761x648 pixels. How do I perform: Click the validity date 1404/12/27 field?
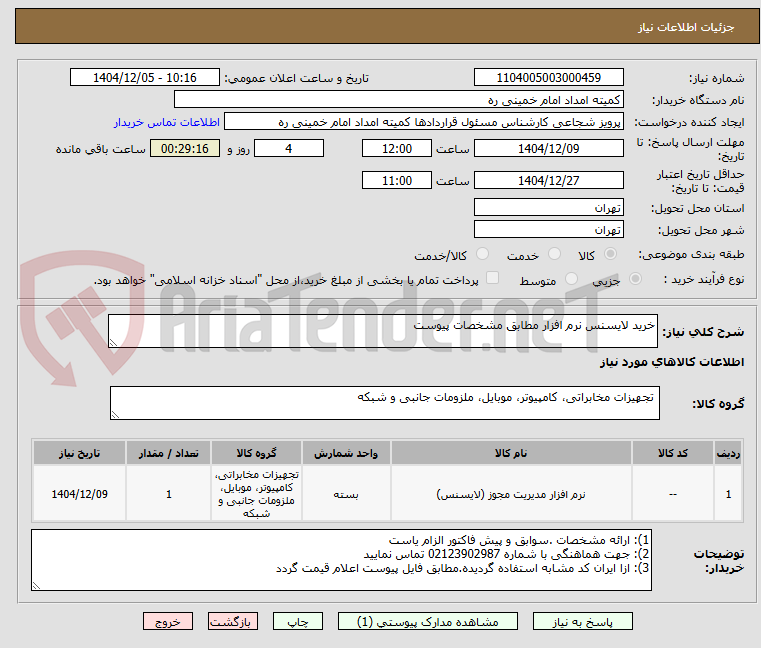pos(548,181)
